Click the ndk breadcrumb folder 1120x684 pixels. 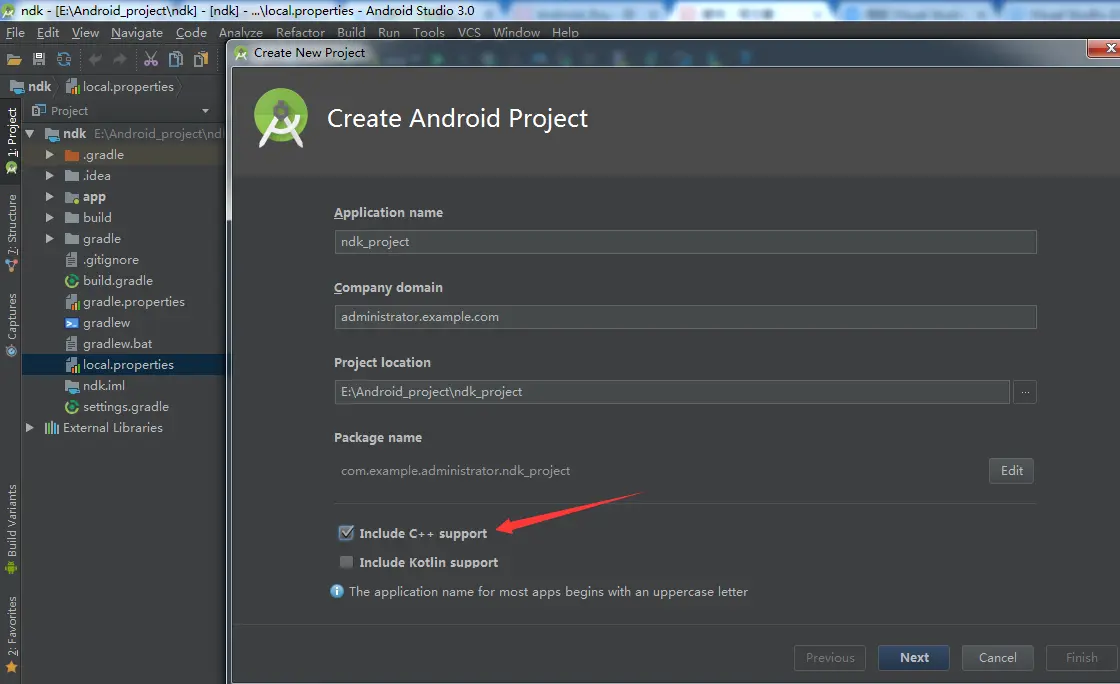point(31,86)
